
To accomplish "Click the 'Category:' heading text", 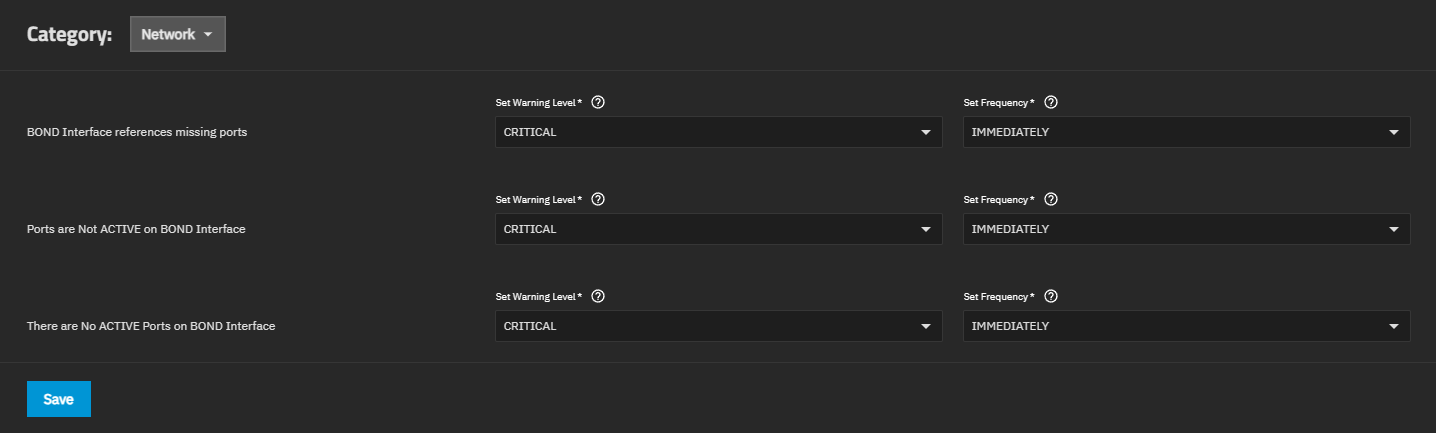I will (x=69, y=34).
